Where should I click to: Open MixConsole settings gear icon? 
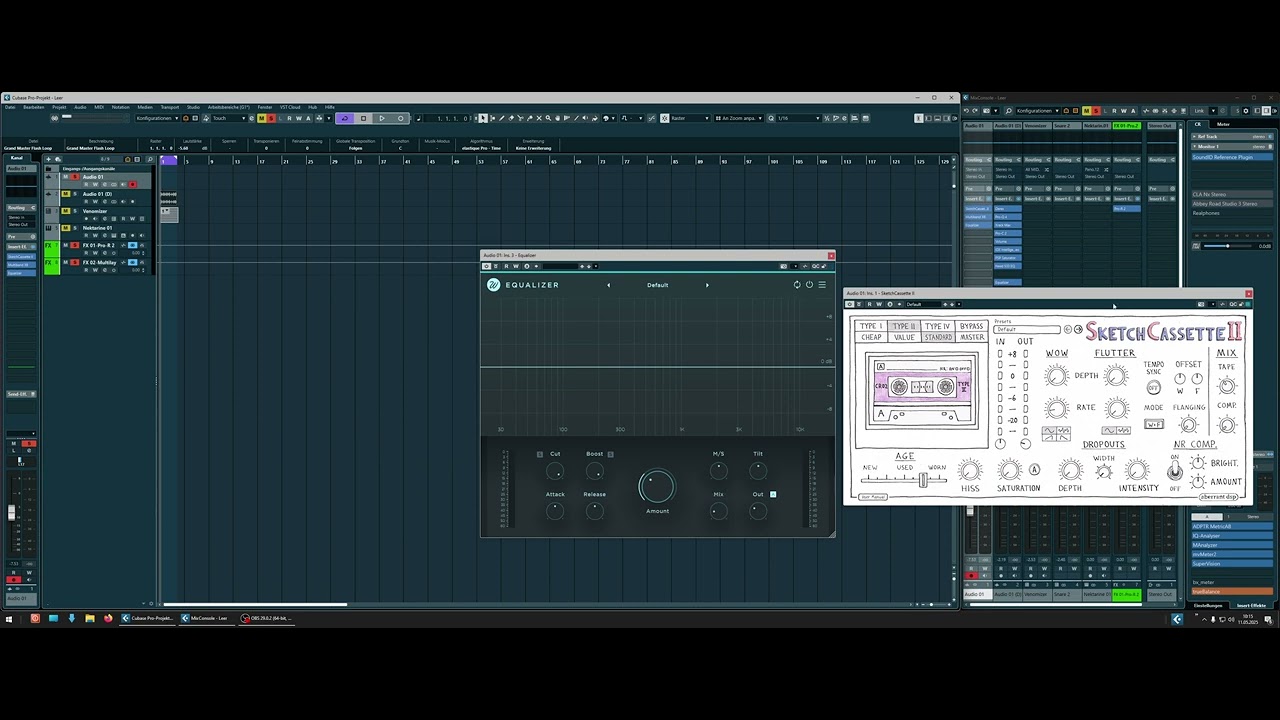1246,111
